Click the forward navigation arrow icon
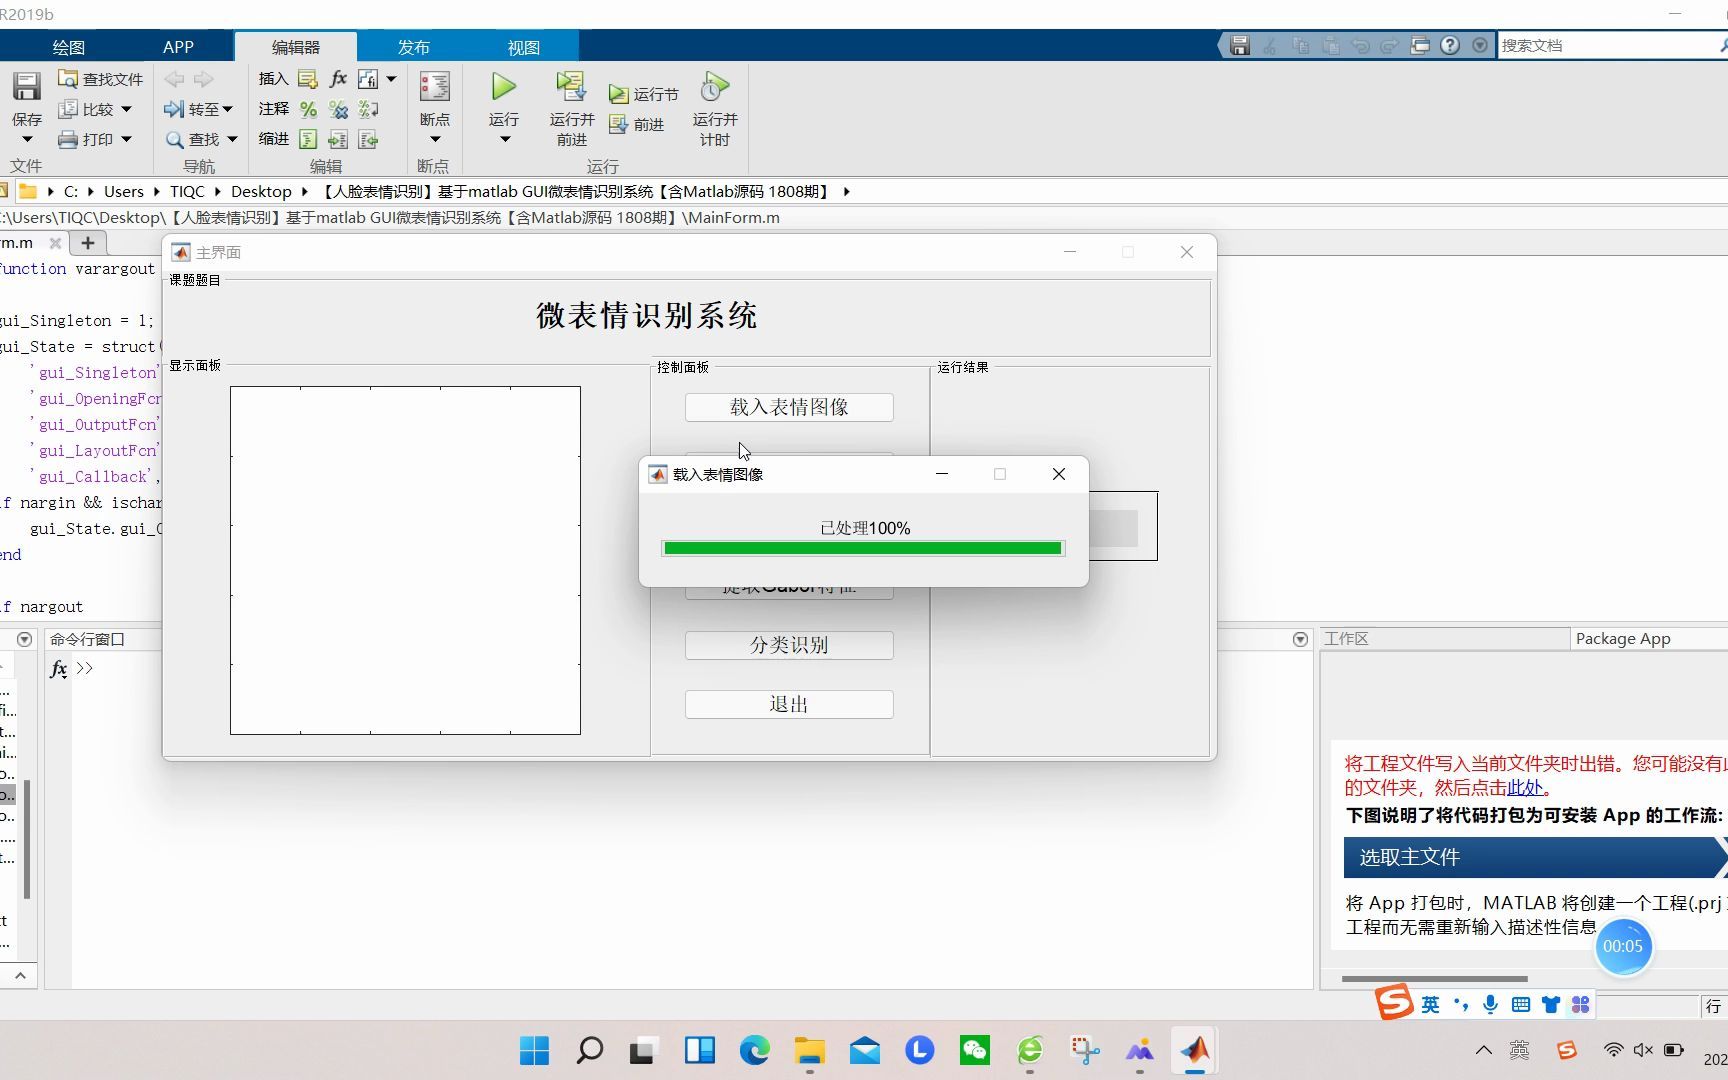This screenshot has height=1080, width=1728. [x=204, y=79]
